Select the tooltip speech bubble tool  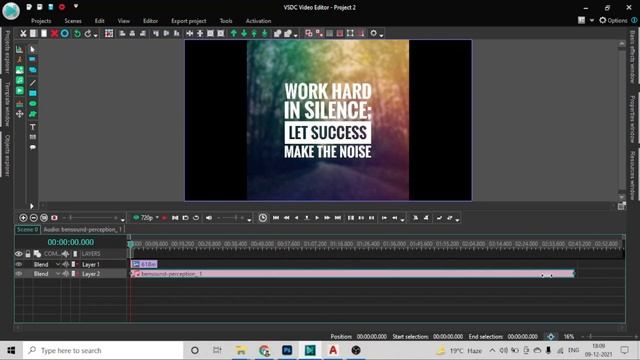click(33, 147)
